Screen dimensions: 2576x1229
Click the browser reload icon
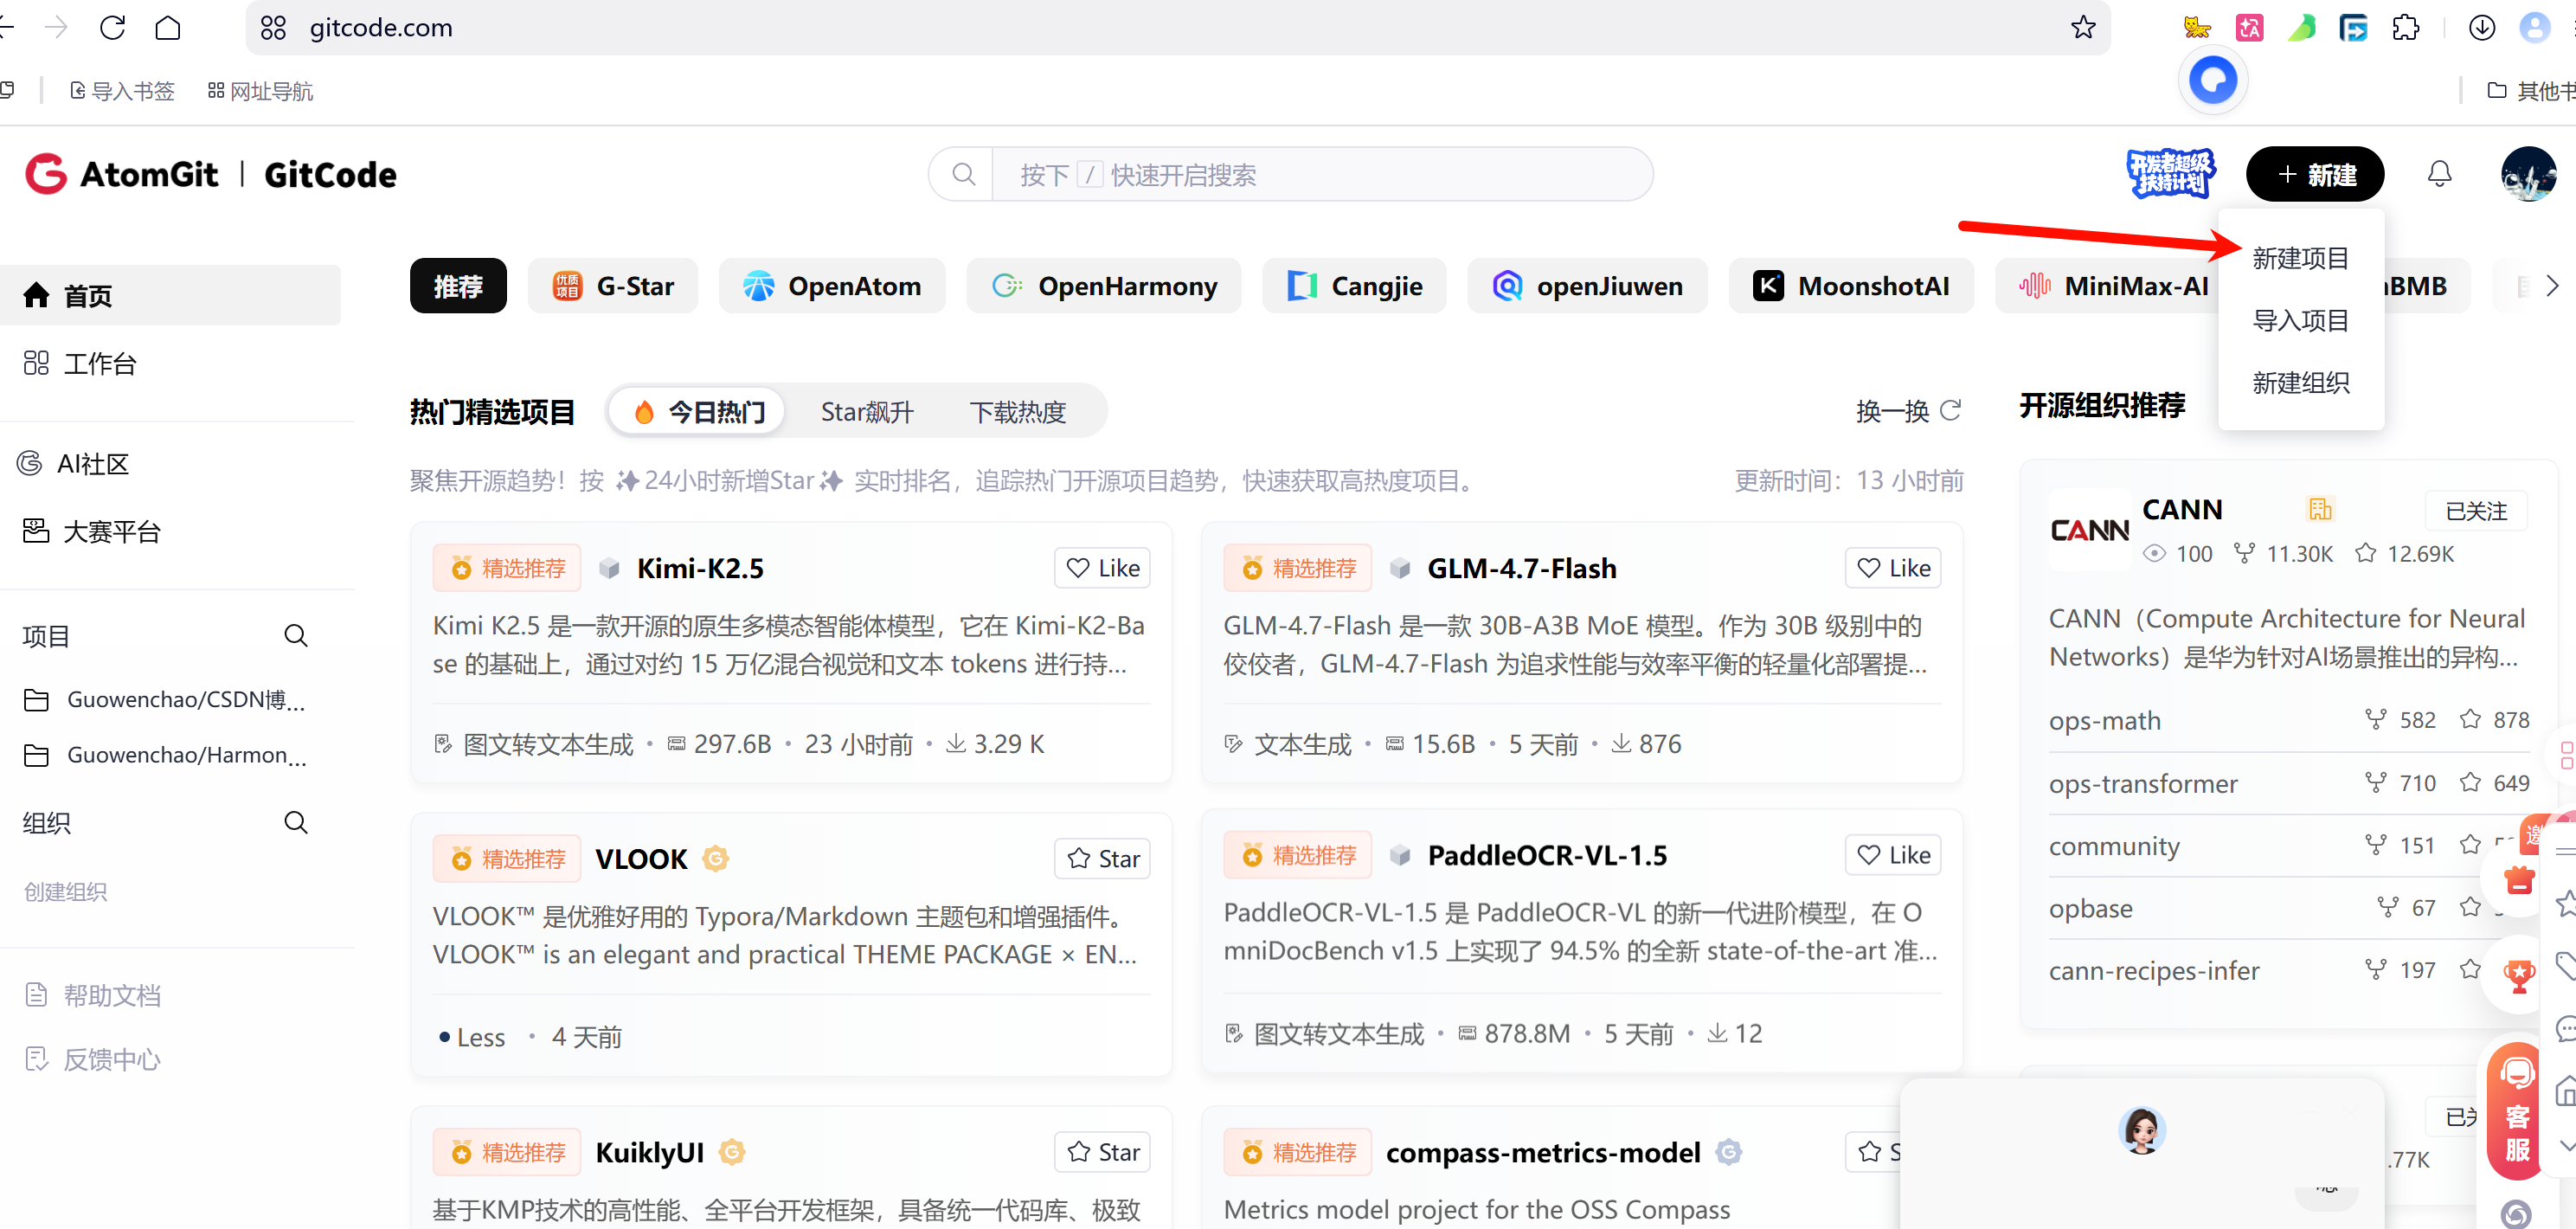pyautogui.click(x=112, y=27)
